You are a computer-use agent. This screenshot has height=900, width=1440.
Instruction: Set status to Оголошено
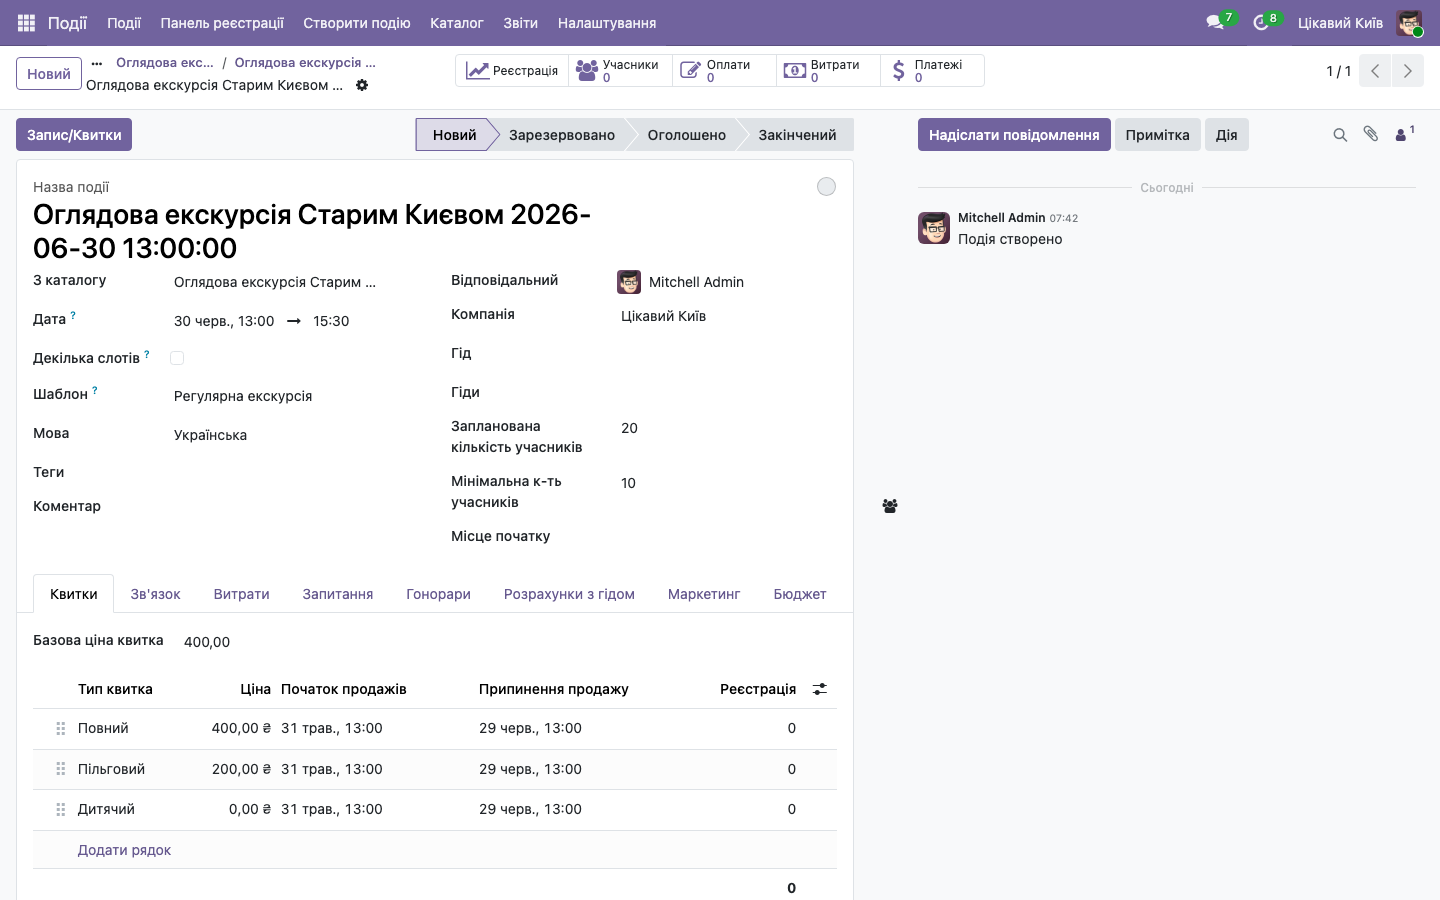click(x=687, y=135)
